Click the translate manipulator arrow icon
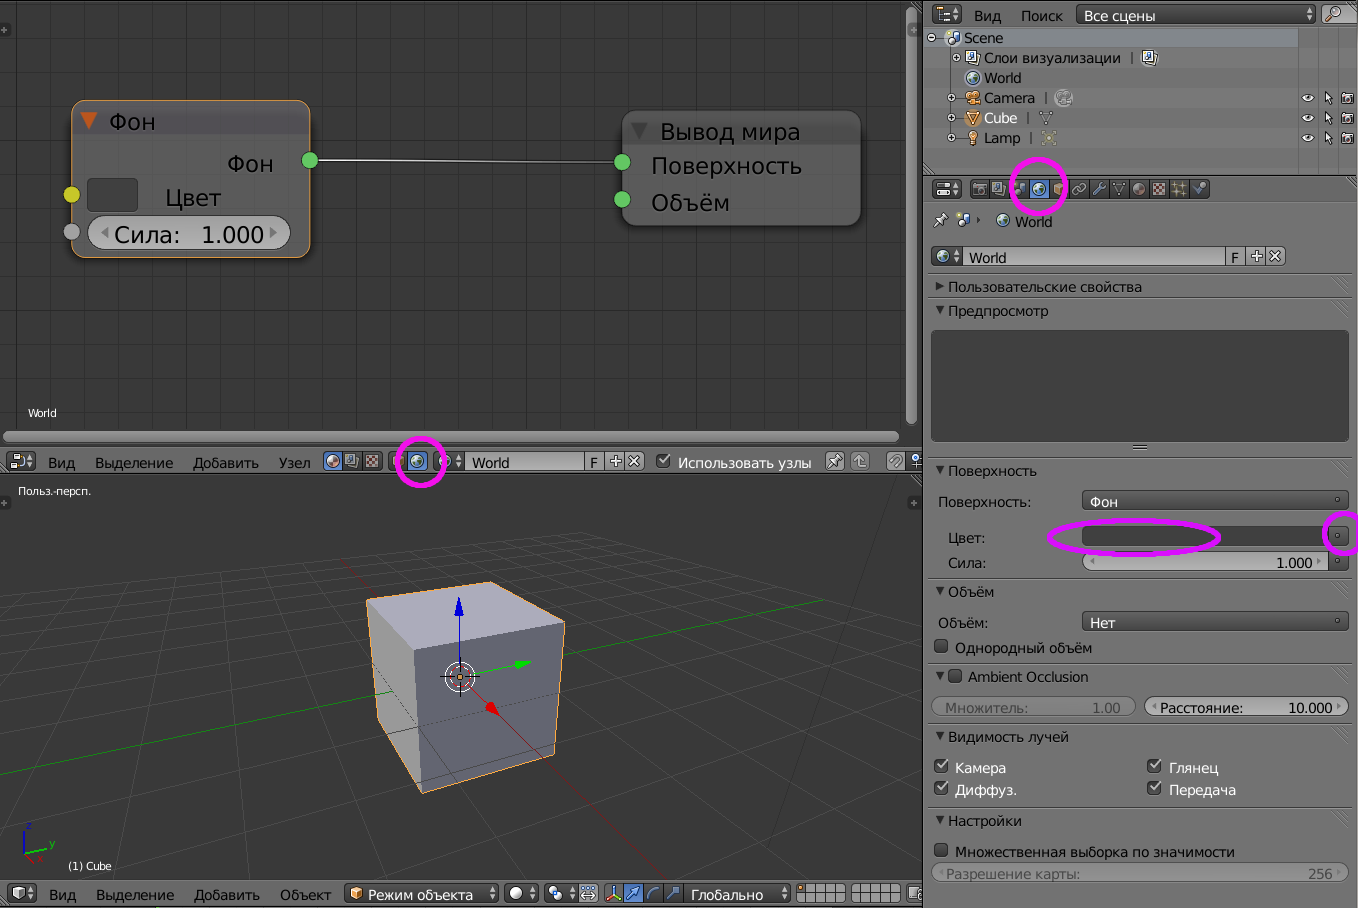The image size is (1358, 908). tap(633, 893)
